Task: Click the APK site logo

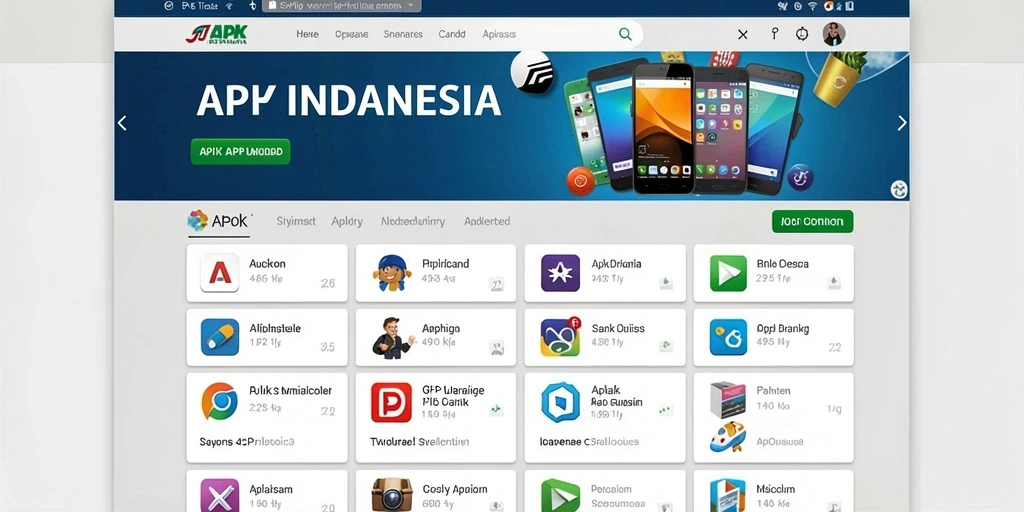Action: click(x=216, y=34)
